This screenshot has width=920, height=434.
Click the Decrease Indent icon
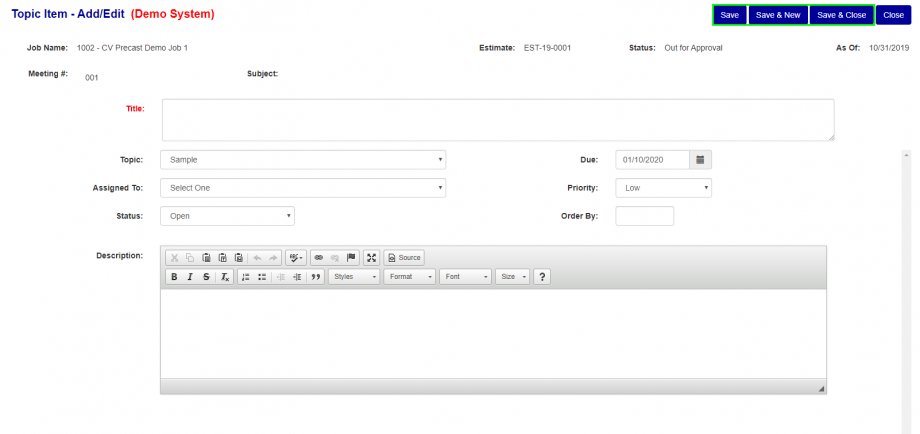click(280, 277)
